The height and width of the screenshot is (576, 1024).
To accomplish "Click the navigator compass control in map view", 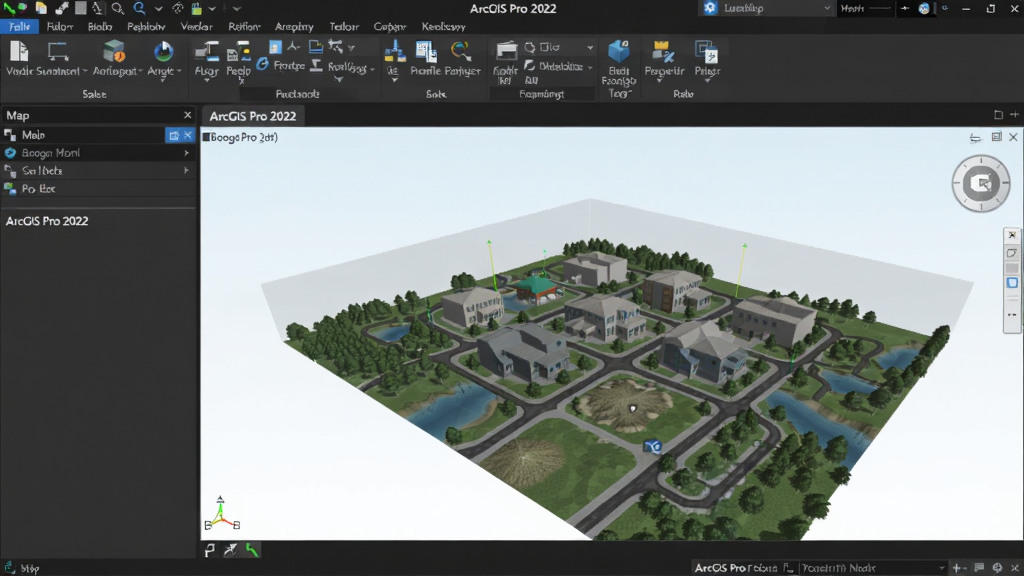I will pos(981,184).
